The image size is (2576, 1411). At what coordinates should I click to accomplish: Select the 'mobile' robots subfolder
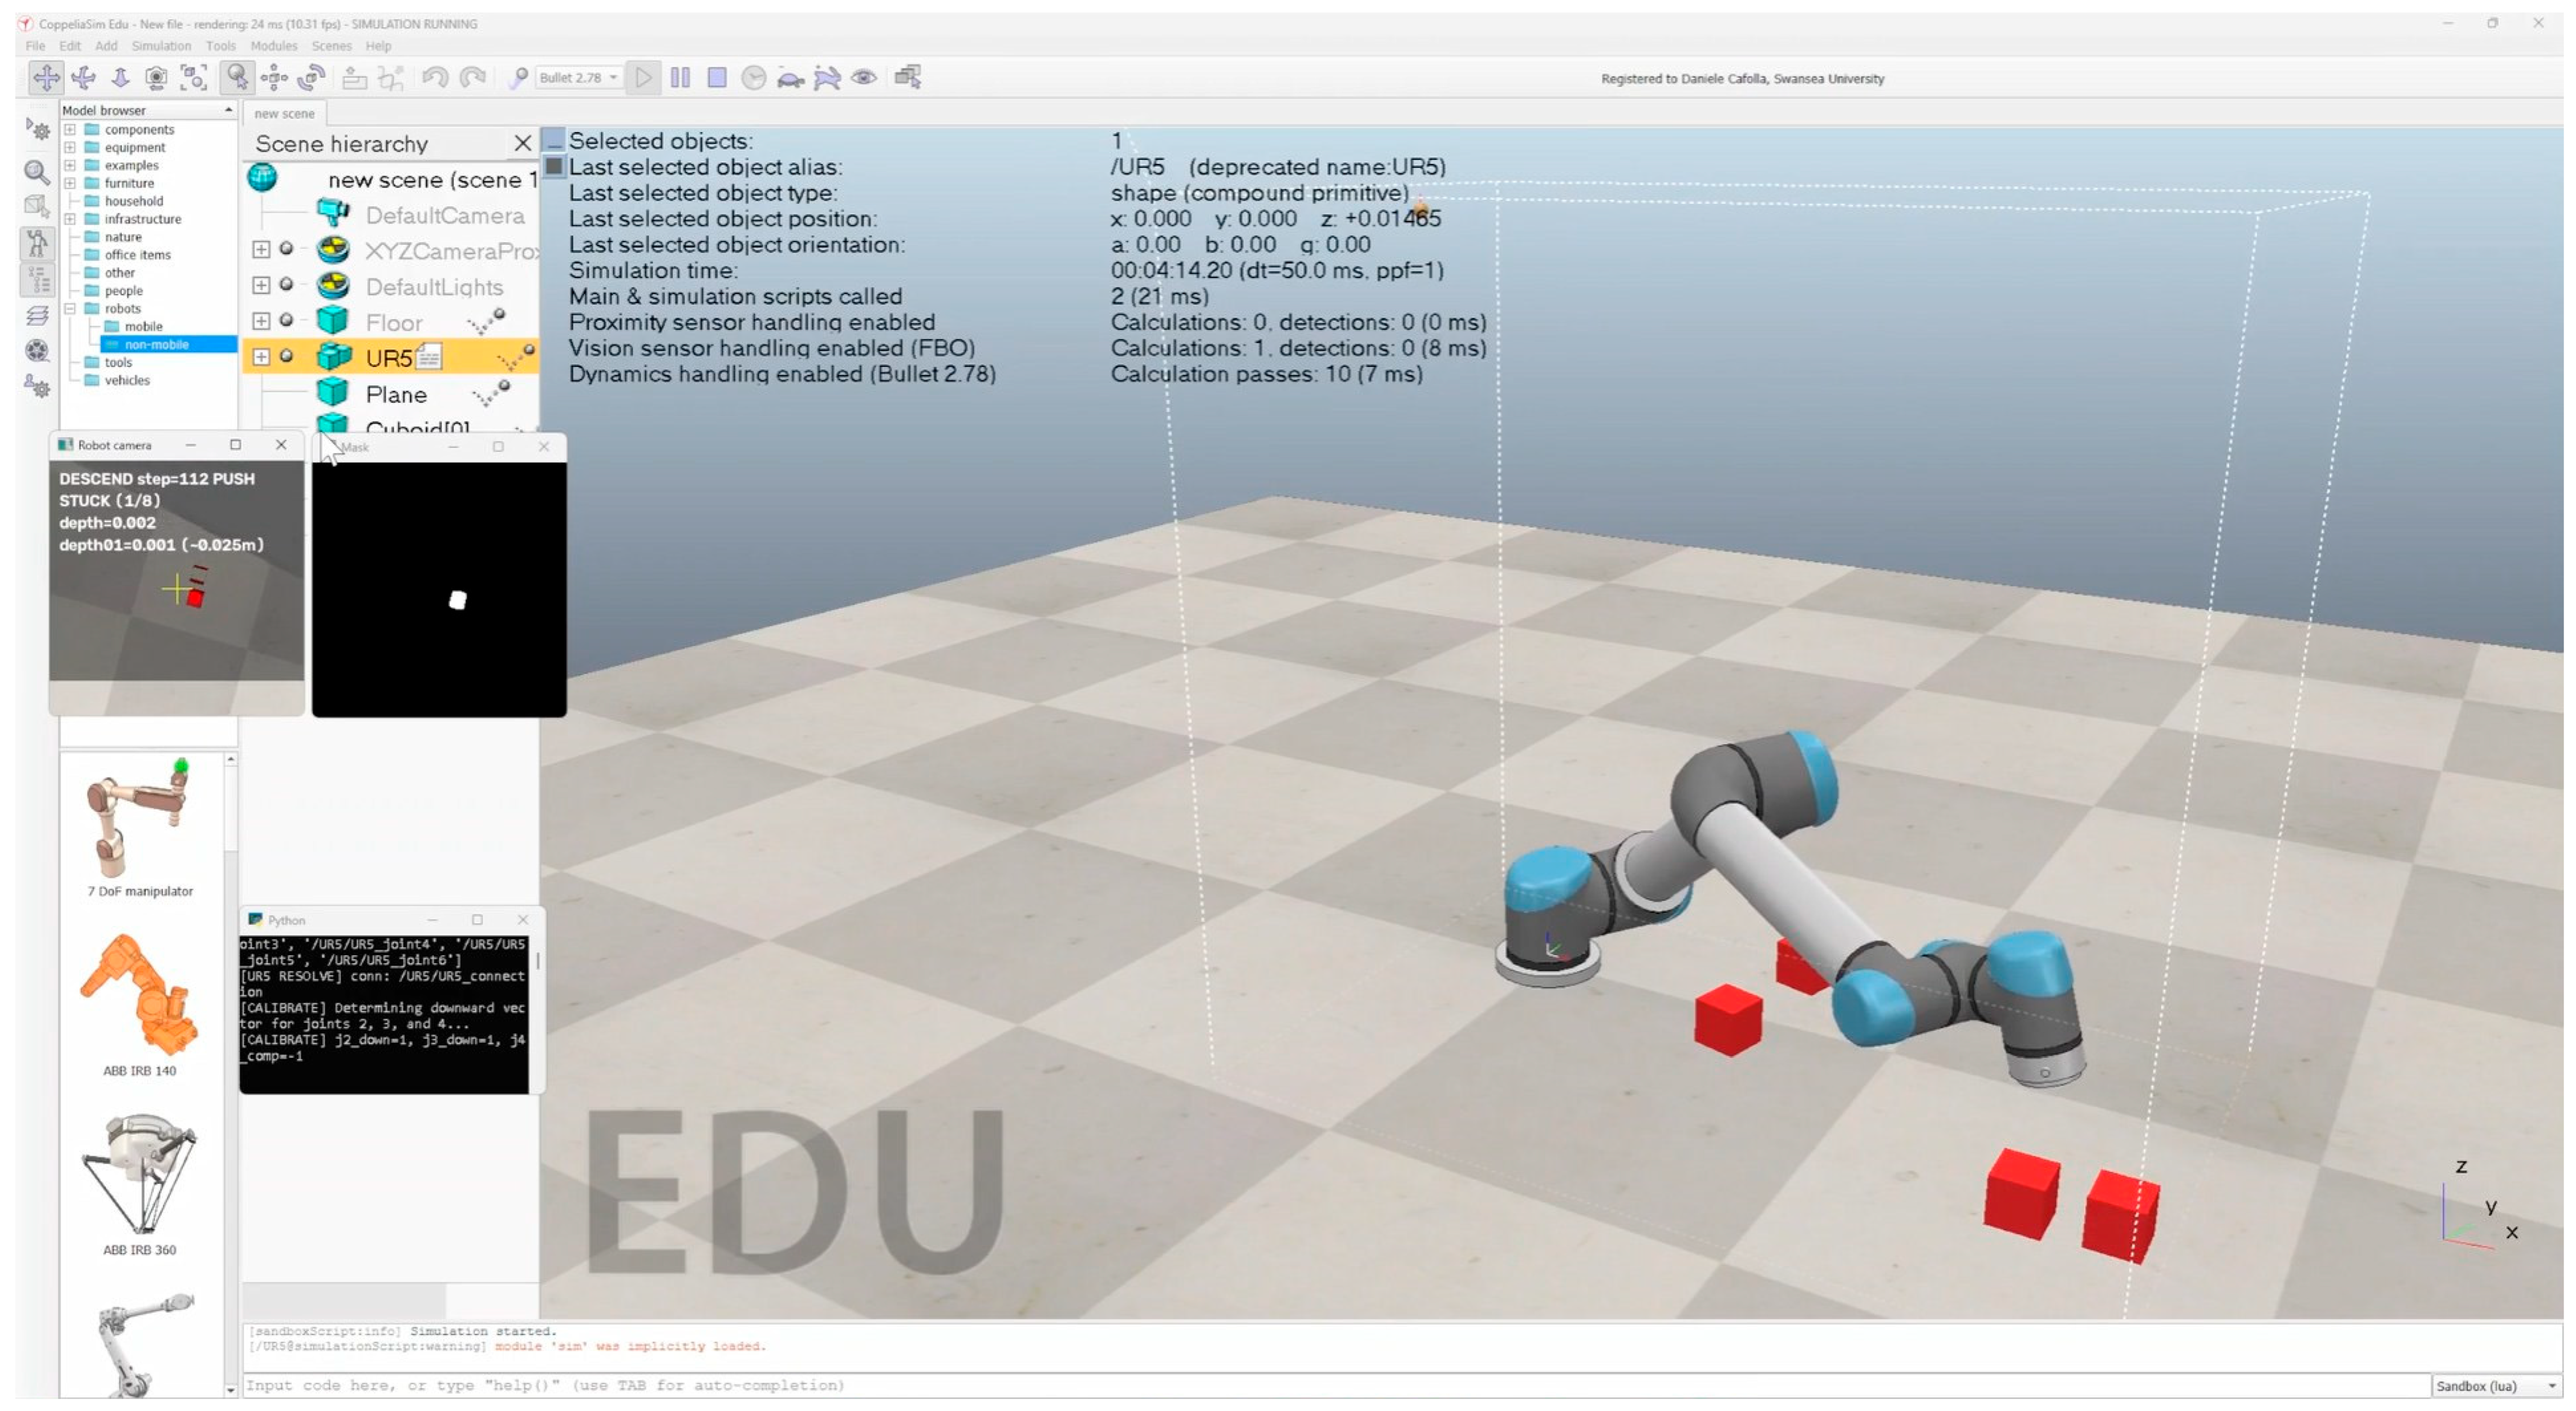coord(143,327)
